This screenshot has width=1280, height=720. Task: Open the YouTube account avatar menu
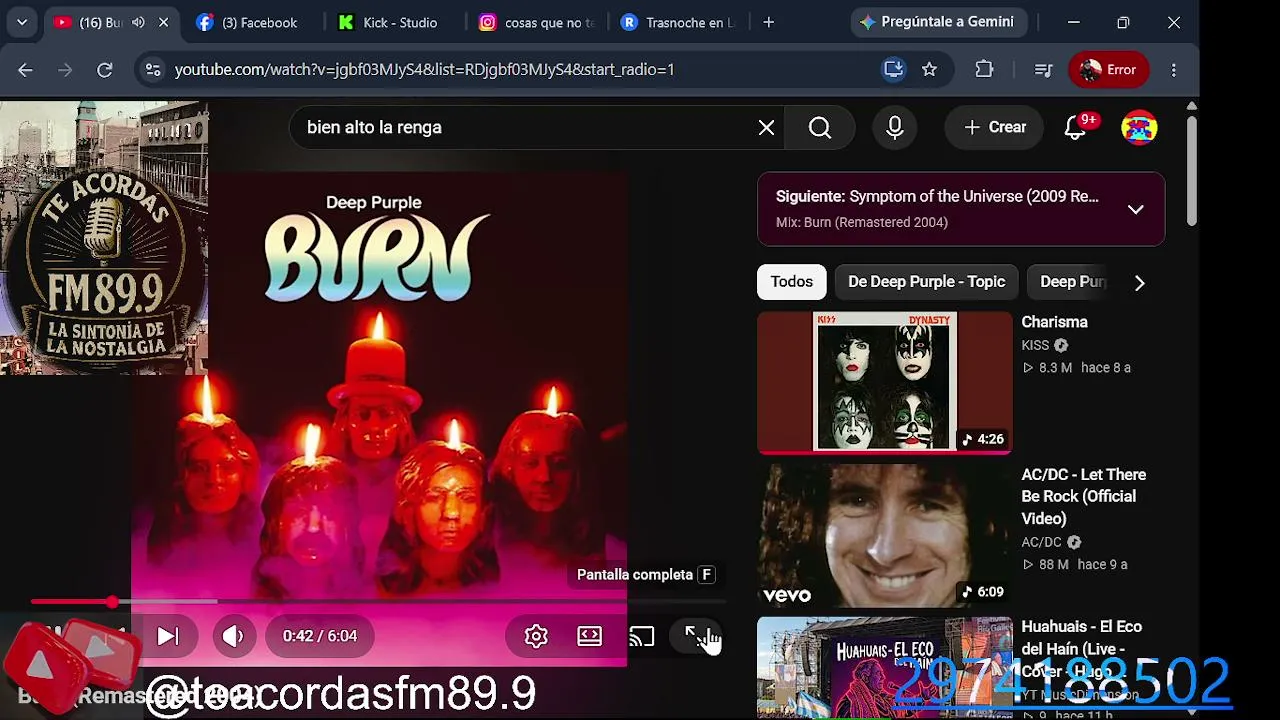(x=1139, y=128)
